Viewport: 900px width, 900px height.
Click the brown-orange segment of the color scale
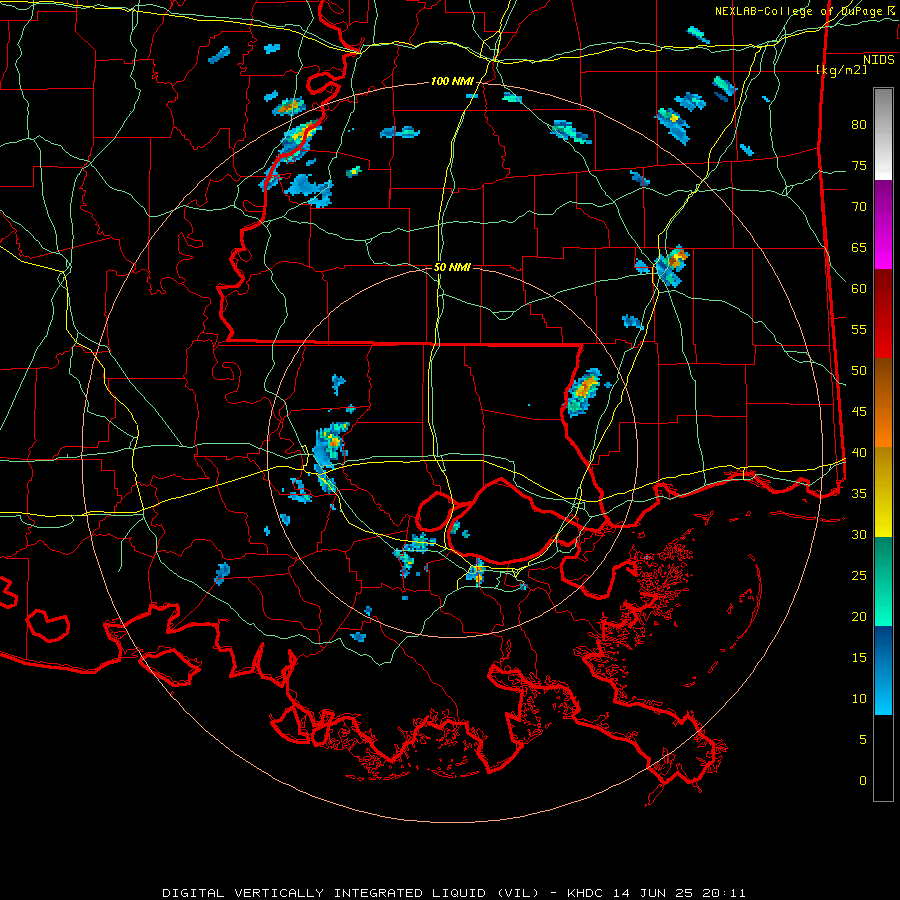(883, 403)
